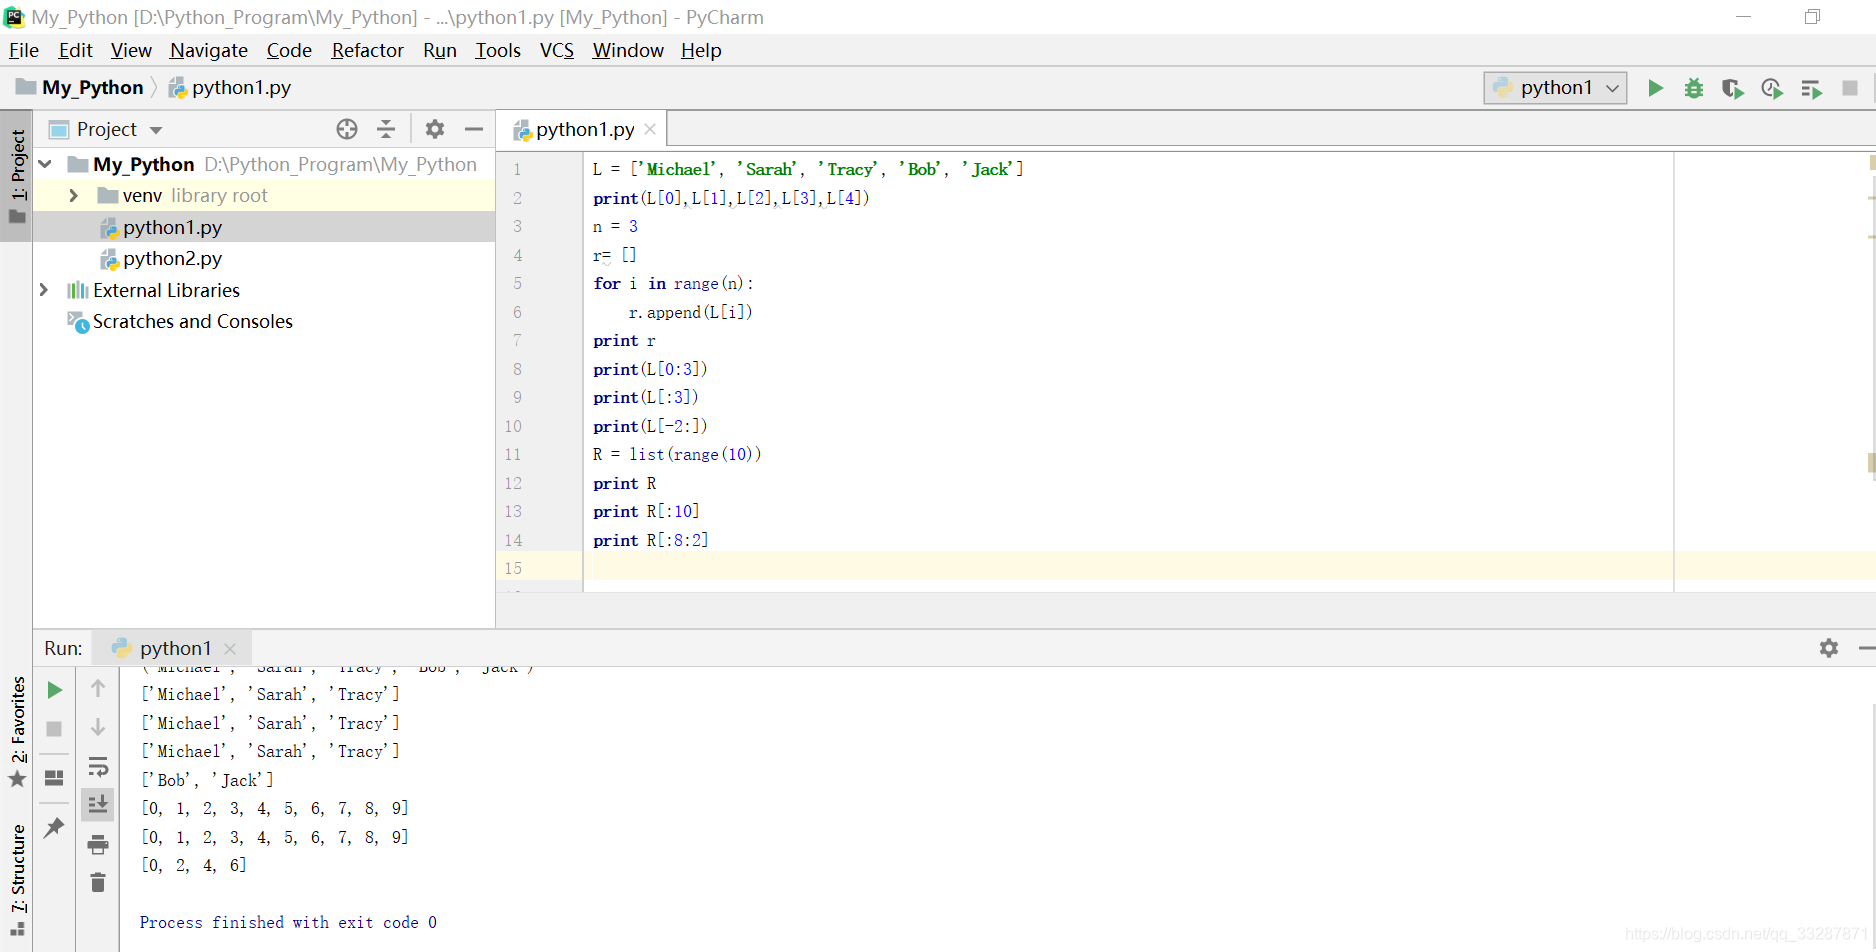Open the VCS menu
This screenshot has width=1876, height=952.
pyautogui.click(x=557, y=50)
